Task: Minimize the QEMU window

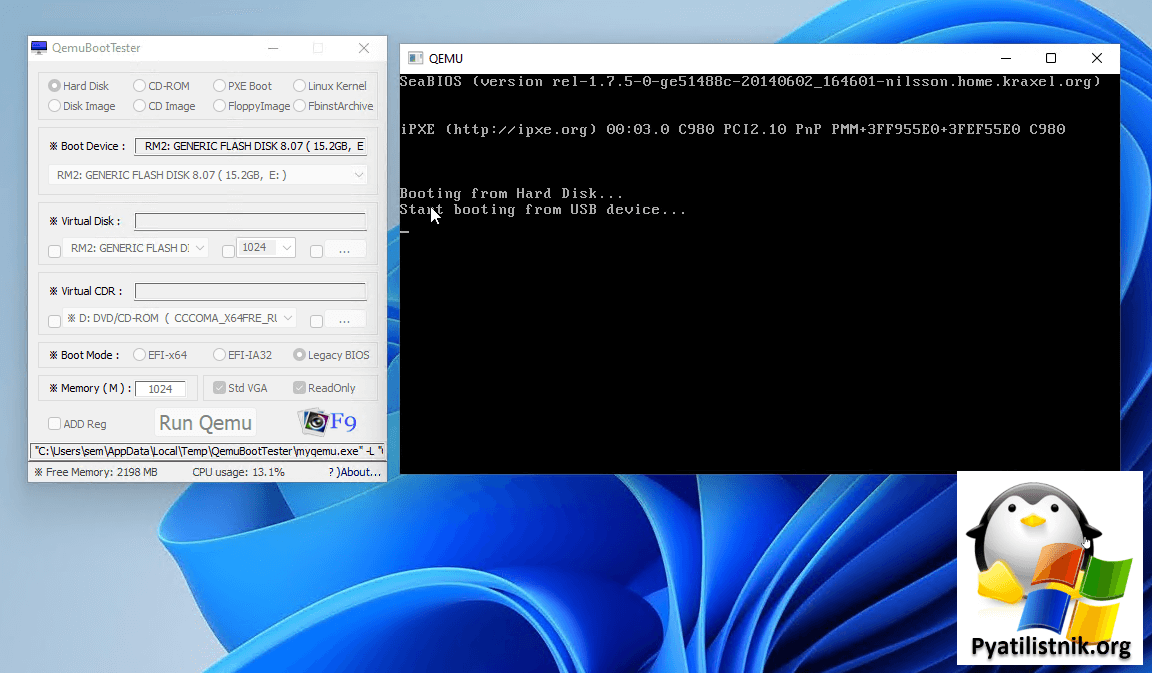Action: (x=1004, y=58)
